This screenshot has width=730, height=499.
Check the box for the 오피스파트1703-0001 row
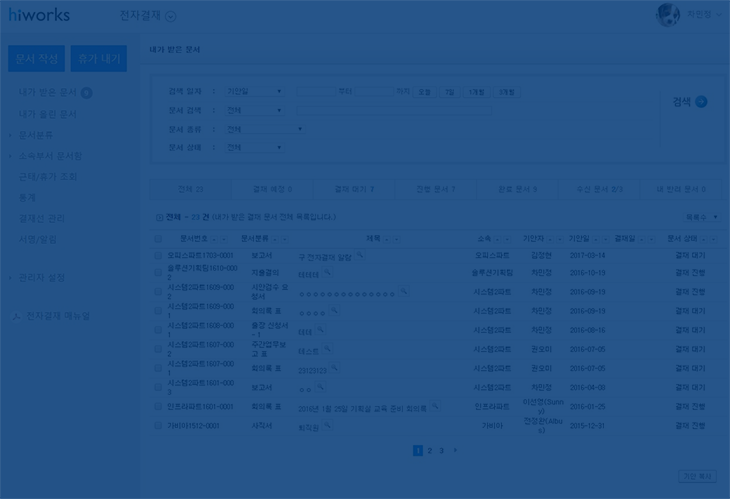point(158,256)
